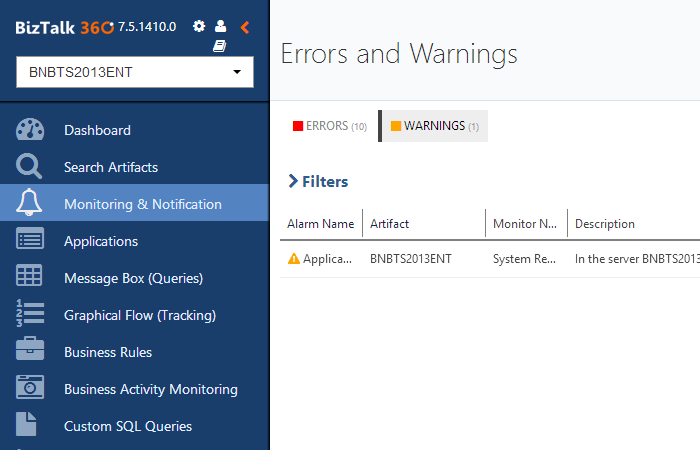Screen dimensions: 700x450
Task: Click the Business Rules briefcase icon
Action: click(x=30, y=352)
